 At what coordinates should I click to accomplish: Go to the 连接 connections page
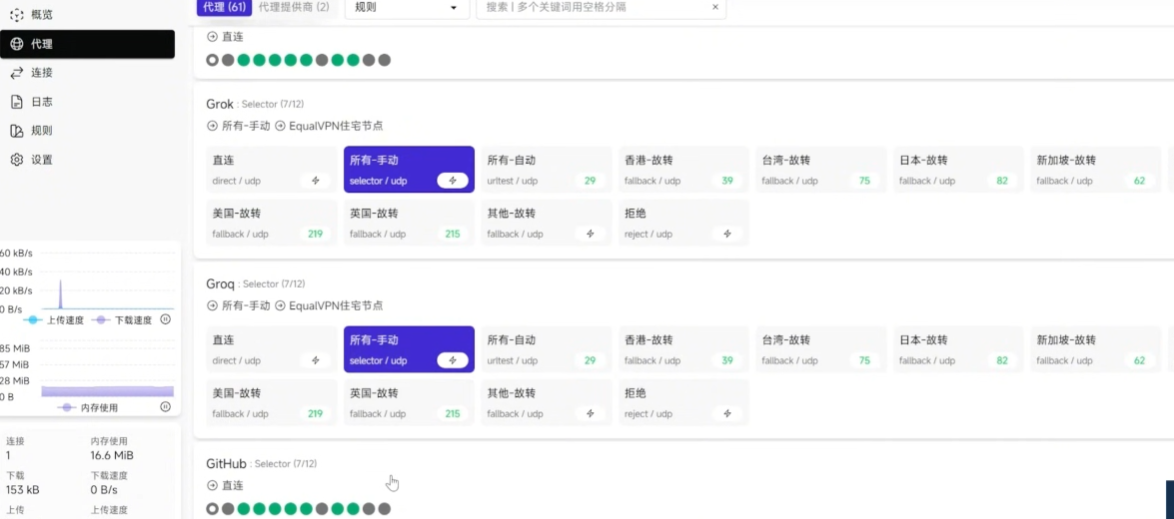click(x=88, y=73)
